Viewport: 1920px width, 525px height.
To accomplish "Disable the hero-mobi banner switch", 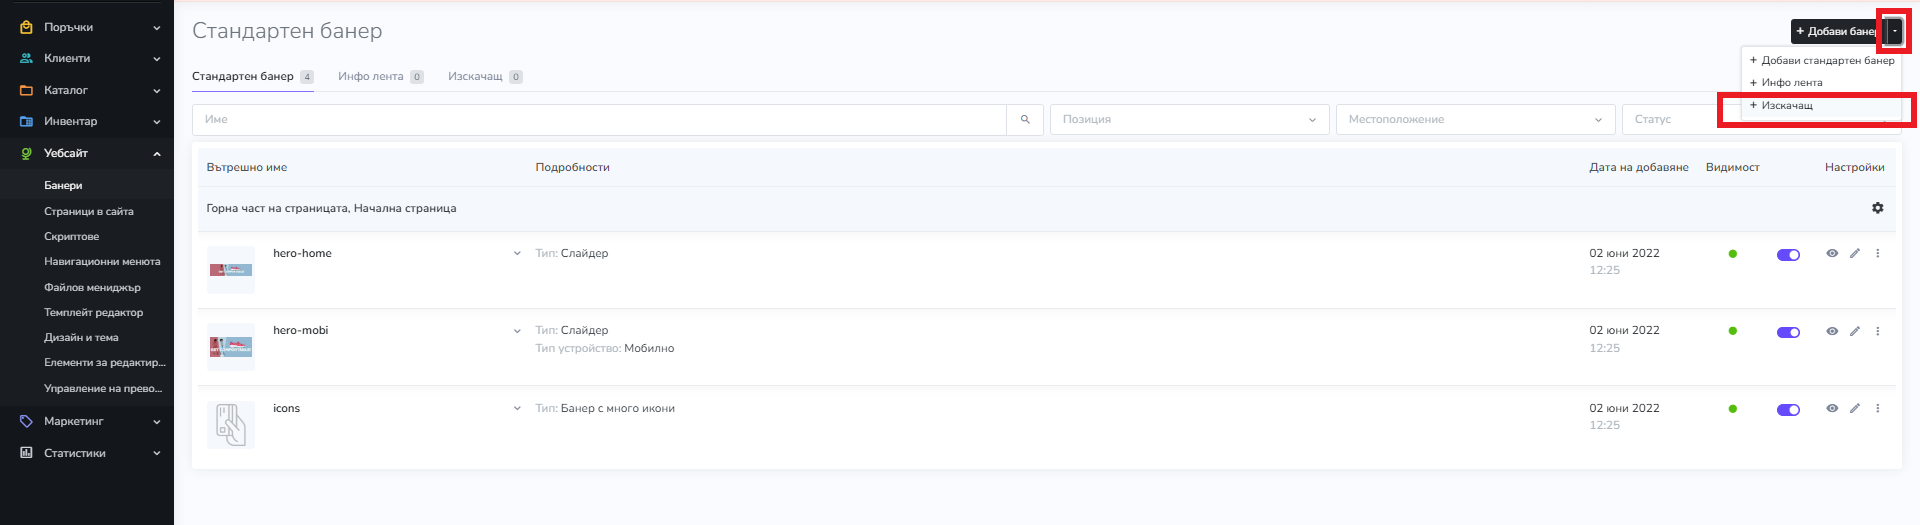I will (1788, 332).
